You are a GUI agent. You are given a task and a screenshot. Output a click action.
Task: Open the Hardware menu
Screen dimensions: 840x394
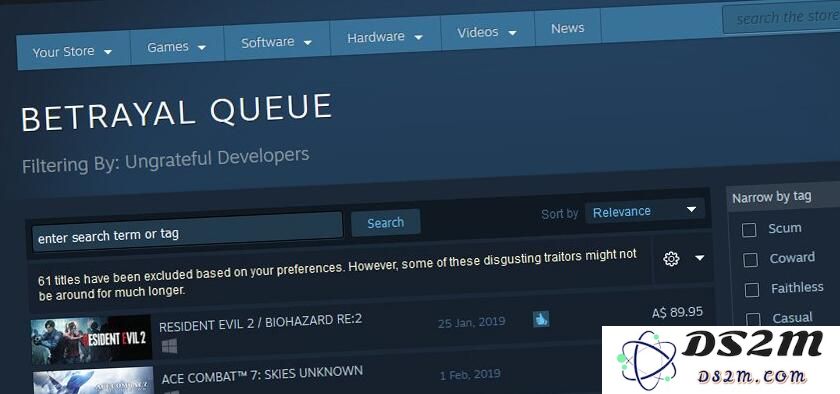pos(385,36)
